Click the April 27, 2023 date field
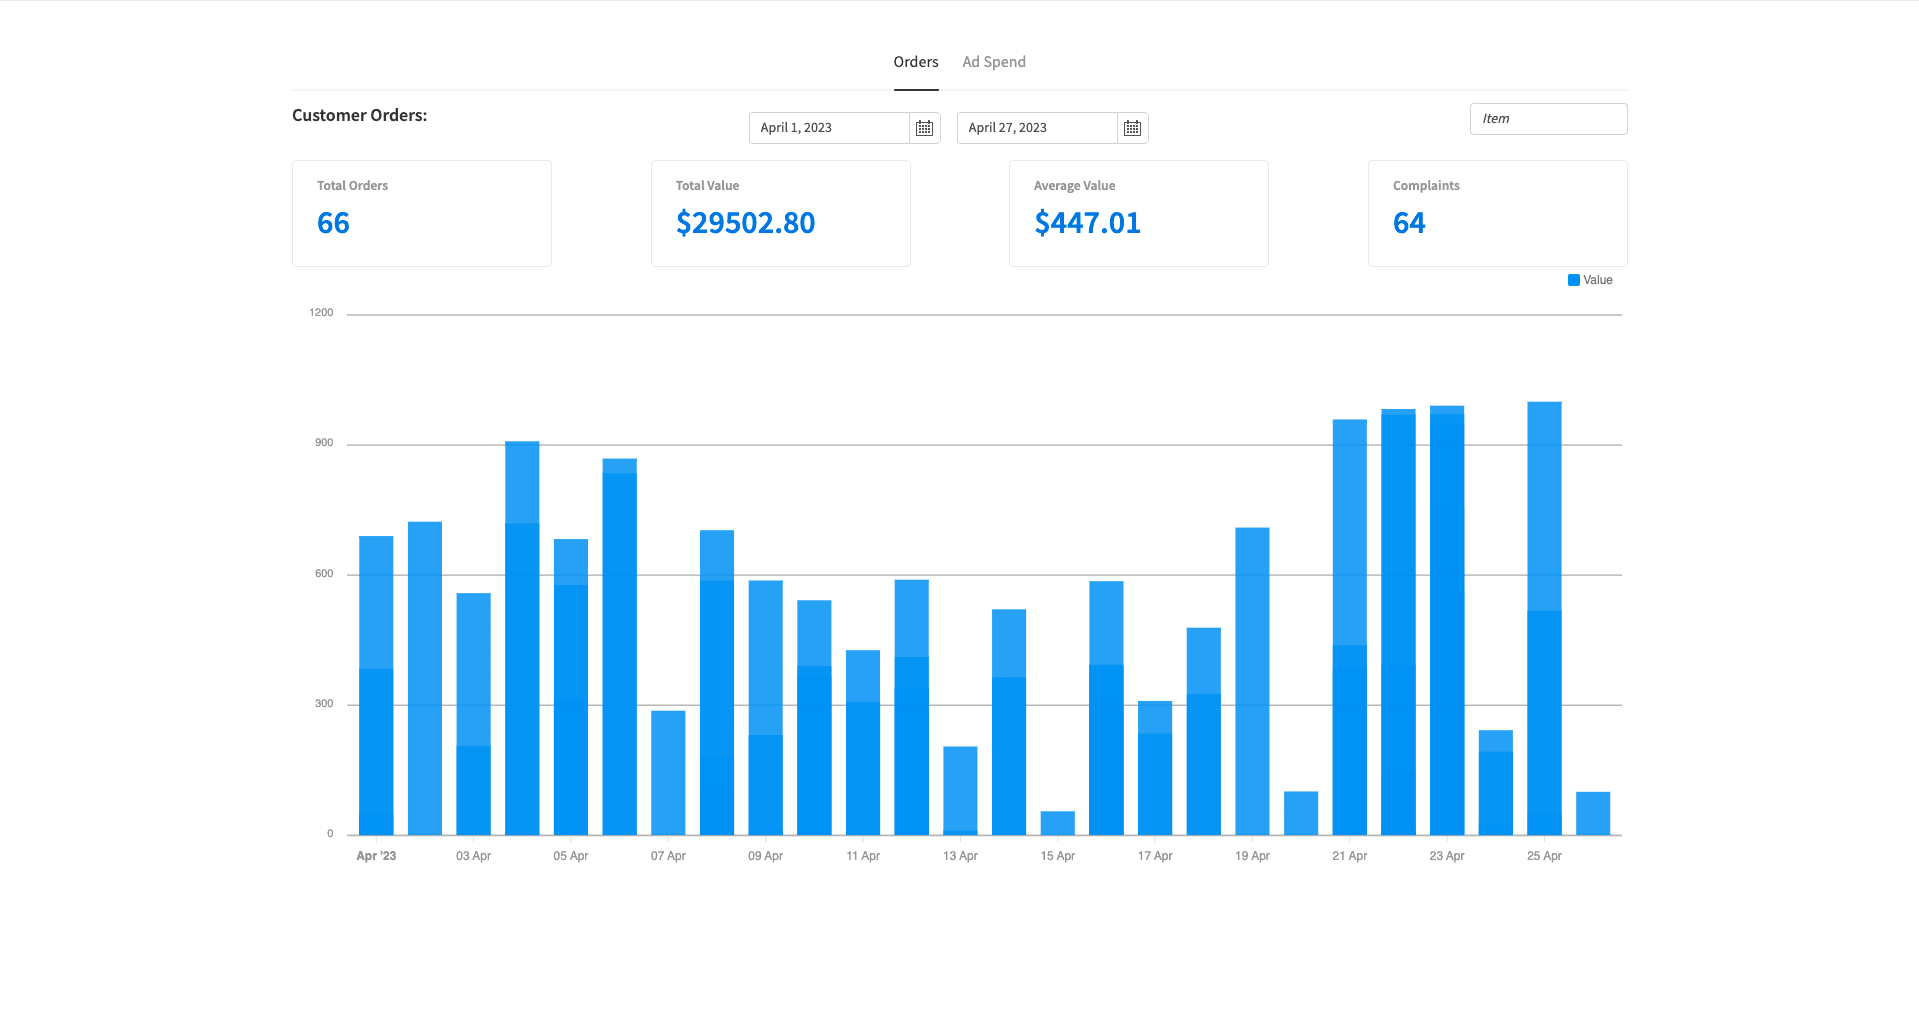Image resolution: width=1919 pixels, height=1018 pixels. 1037,128
